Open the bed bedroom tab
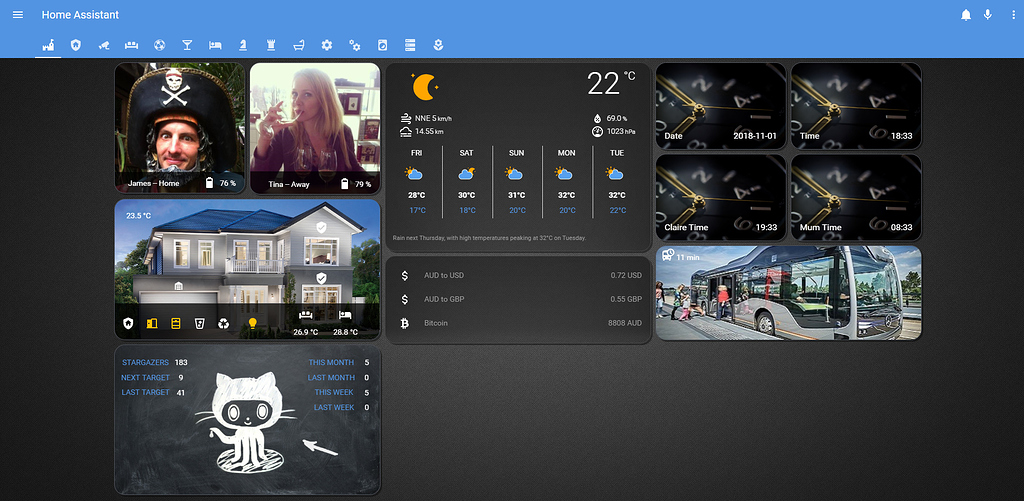This screenshot has width=1024, height=501. coord(215,45)
